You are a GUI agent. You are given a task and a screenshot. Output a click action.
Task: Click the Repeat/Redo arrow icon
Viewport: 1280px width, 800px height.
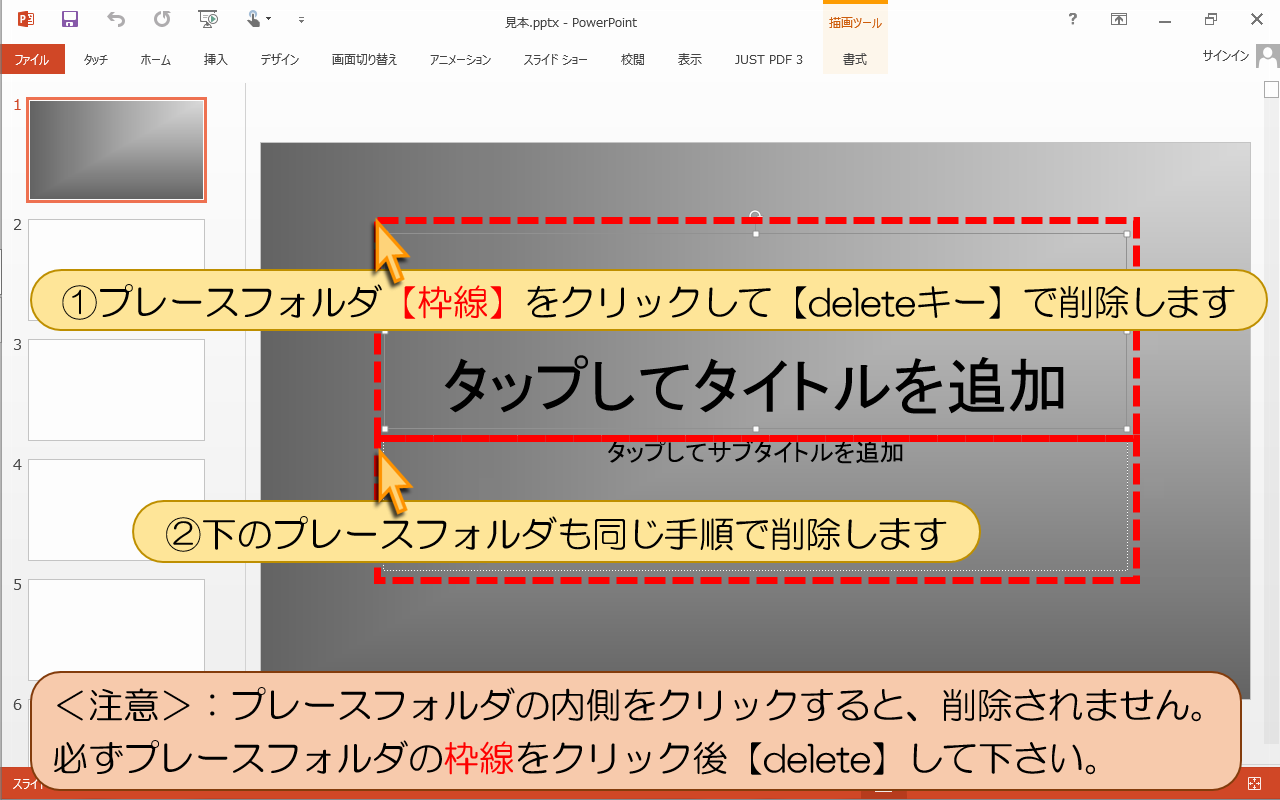point(162,19)
